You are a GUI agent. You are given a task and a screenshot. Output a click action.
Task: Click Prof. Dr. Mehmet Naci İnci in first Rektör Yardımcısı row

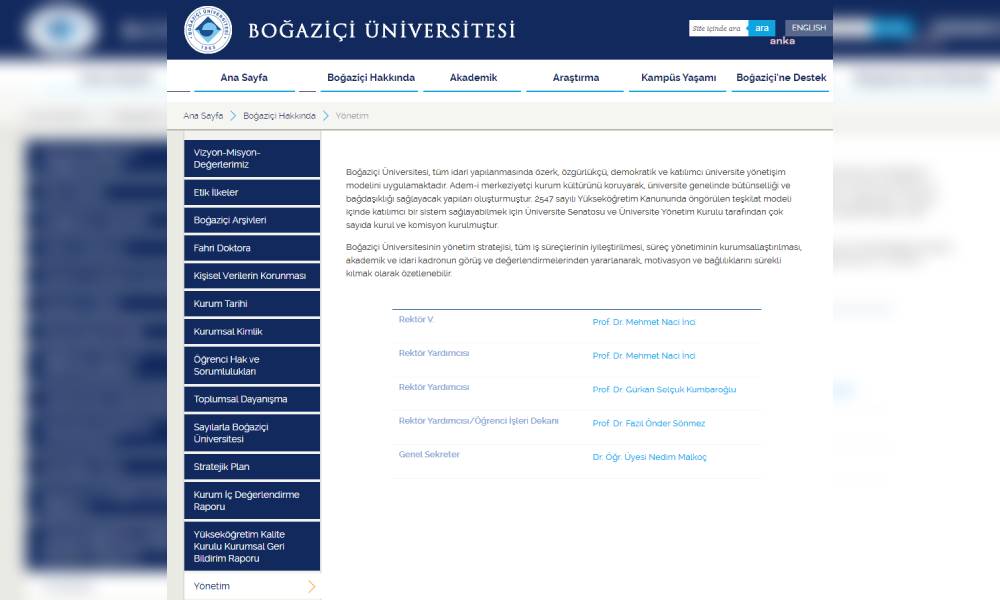643,356
